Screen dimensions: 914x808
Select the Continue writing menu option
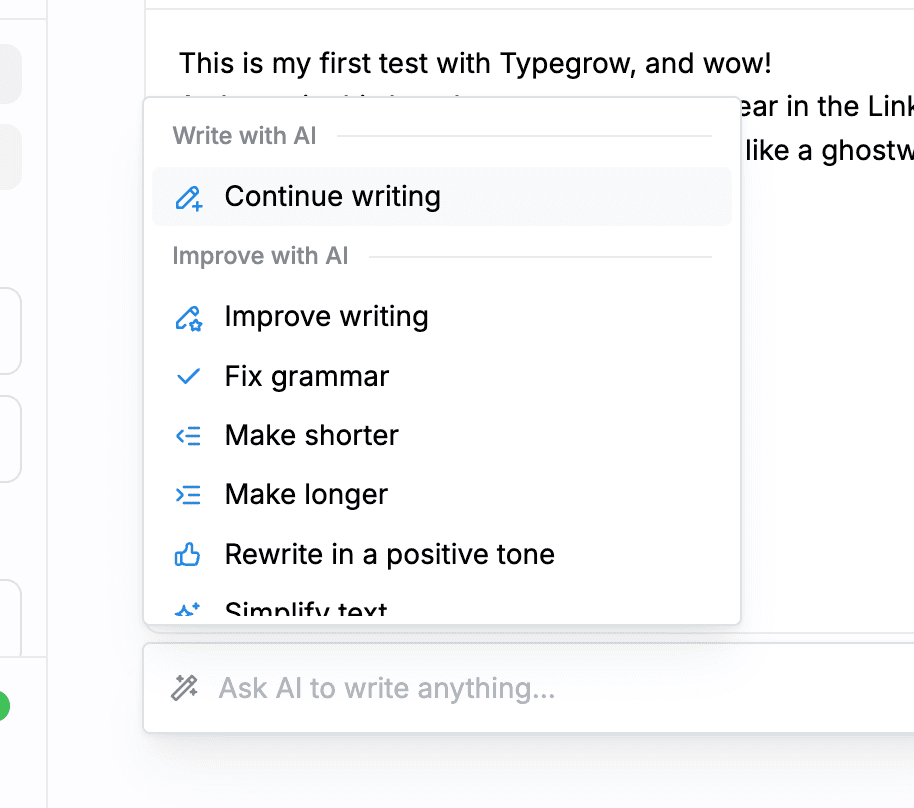coord(332,196)
